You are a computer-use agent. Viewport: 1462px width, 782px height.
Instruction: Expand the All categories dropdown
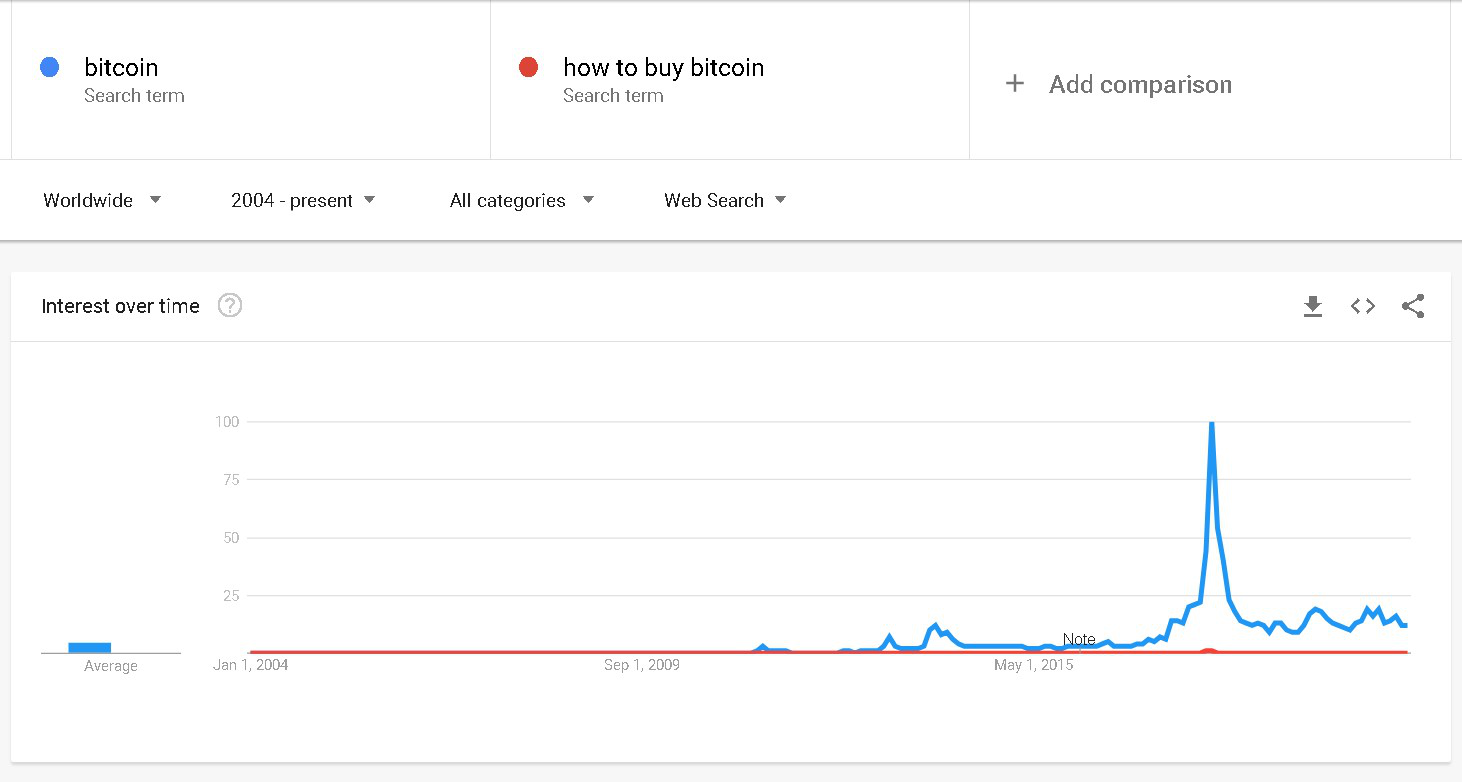point(522,200)
